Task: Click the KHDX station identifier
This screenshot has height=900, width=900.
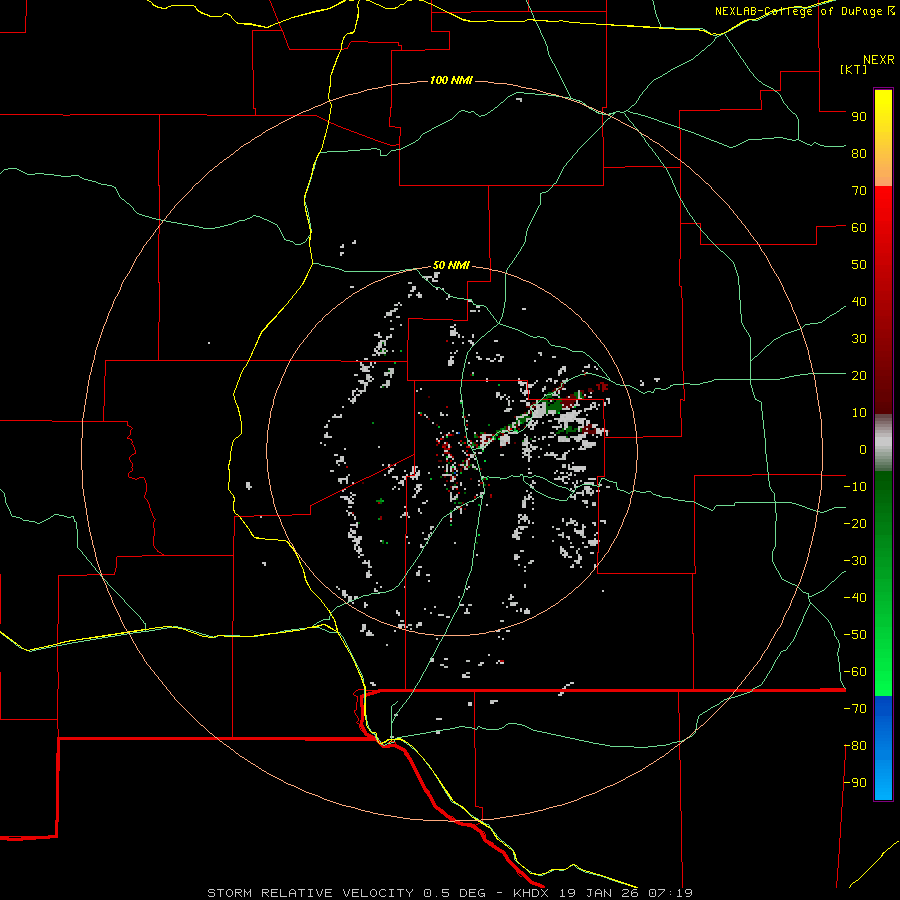Action: [531, 893]
